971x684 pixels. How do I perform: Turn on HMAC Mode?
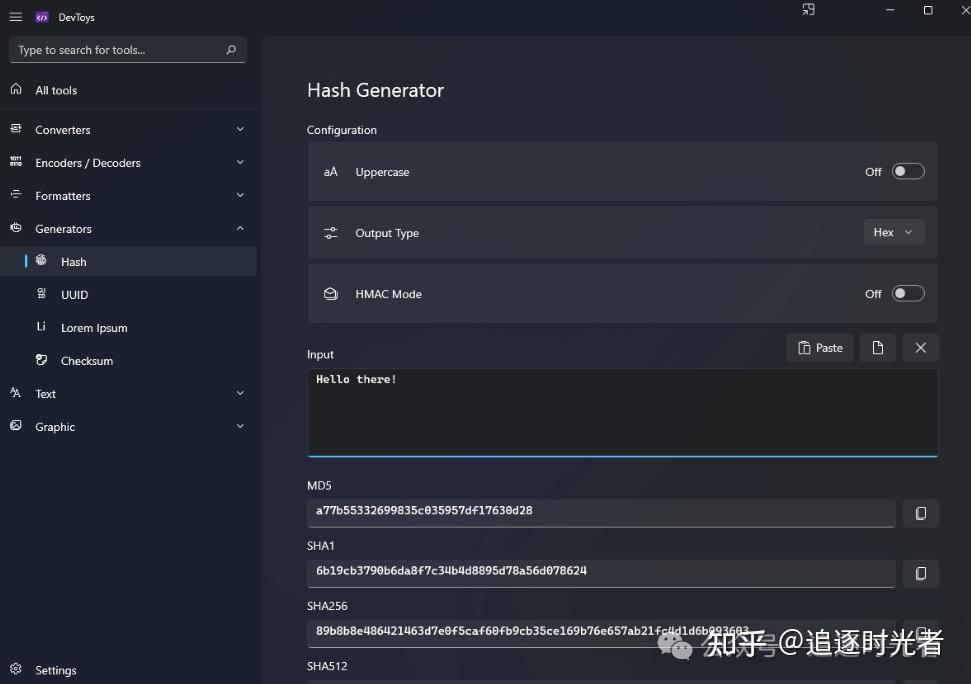click(908, 293)
